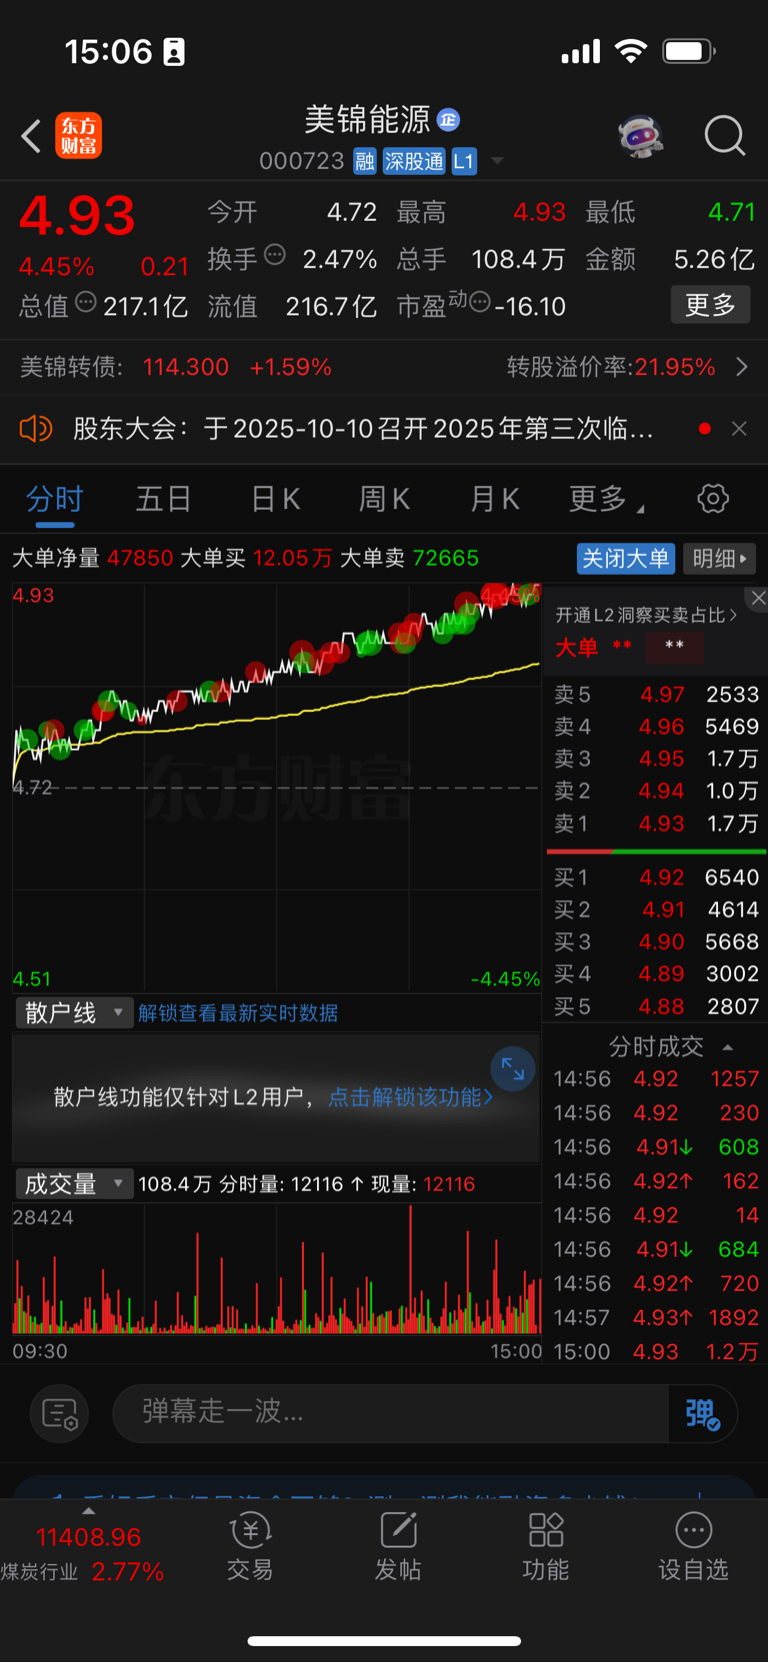Toggle 关闭大单 button
The image size is (768, 1663).
[x=626, y=558]
